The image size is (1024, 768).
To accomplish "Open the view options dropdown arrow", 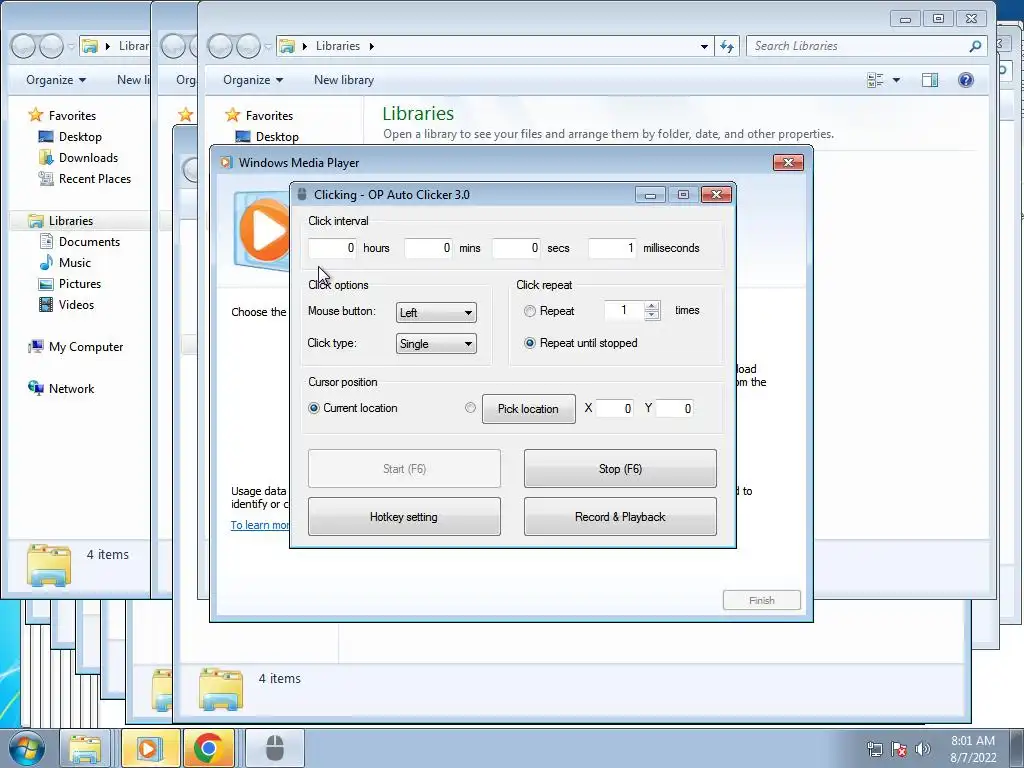I will 896,80.
